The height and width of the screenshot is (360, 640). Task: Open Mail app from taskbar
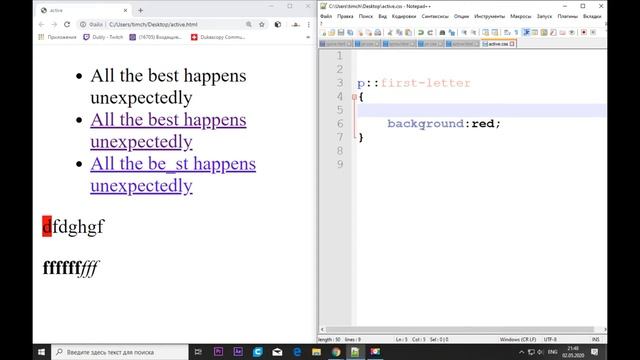click(x=277, y=352)
